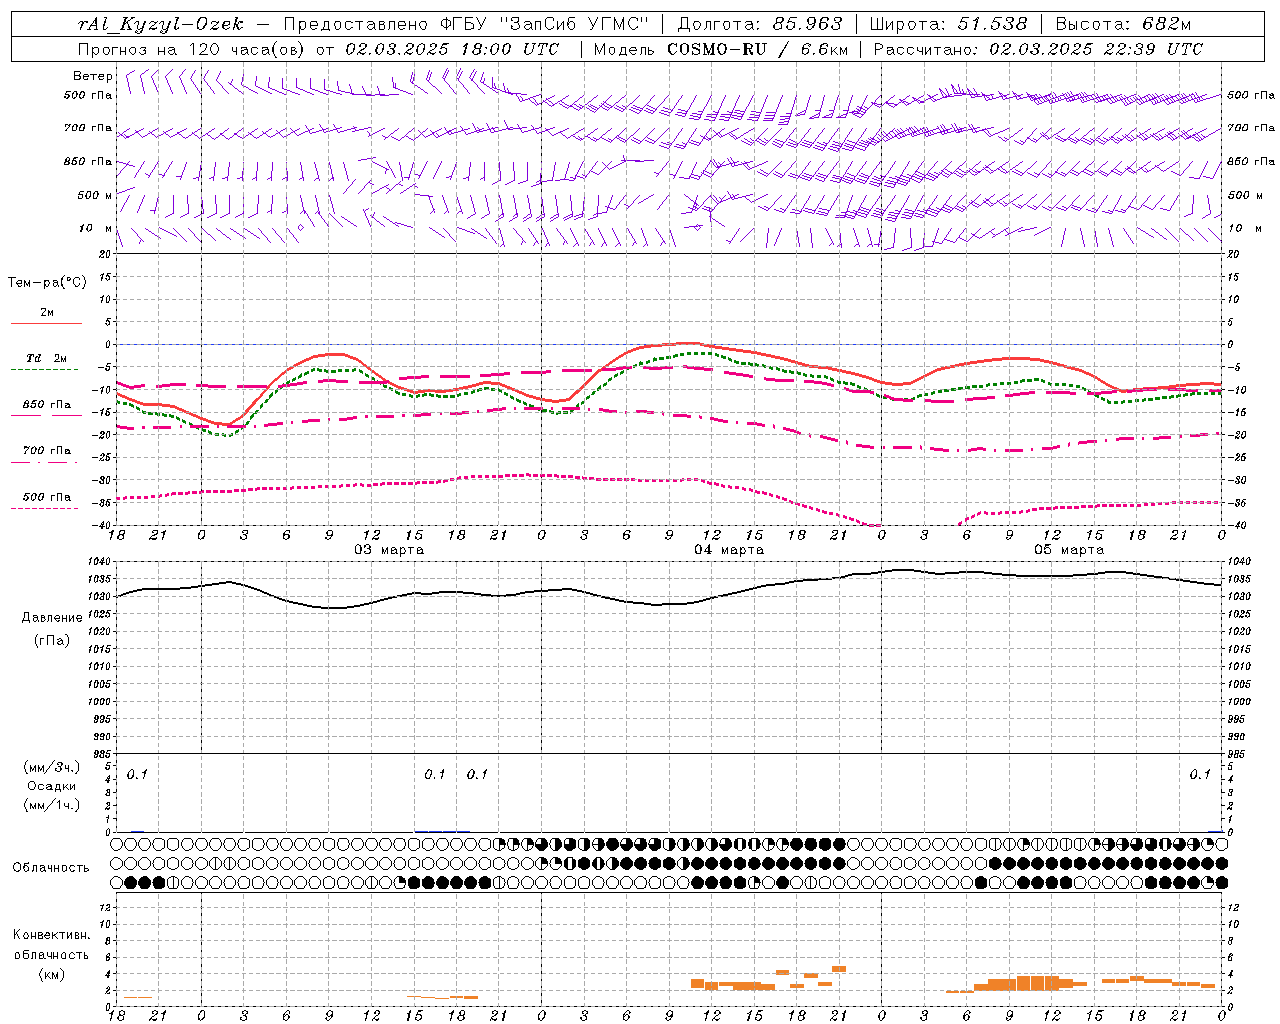Click the last 0.1 precipitation value at right
Image resolution: width=1280 pixels, height=1024 pixels.
pos(1200,774)
